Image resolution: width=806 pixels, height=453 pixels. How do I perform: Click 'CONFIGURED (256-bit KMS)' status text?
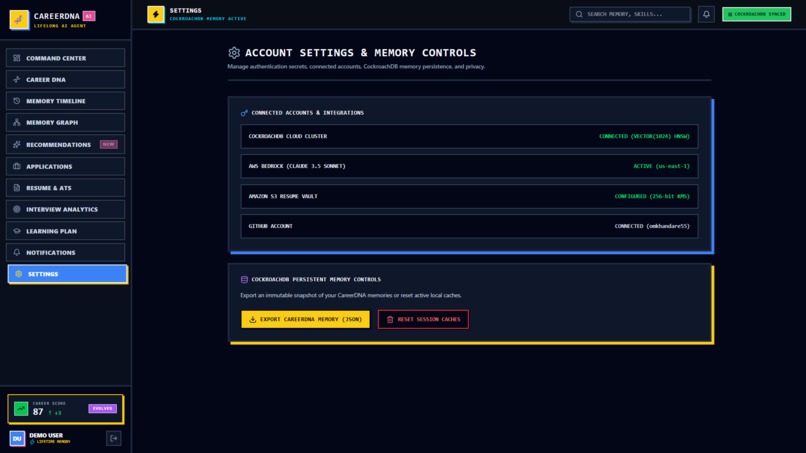pyautogui.click(x=652, y=196)
